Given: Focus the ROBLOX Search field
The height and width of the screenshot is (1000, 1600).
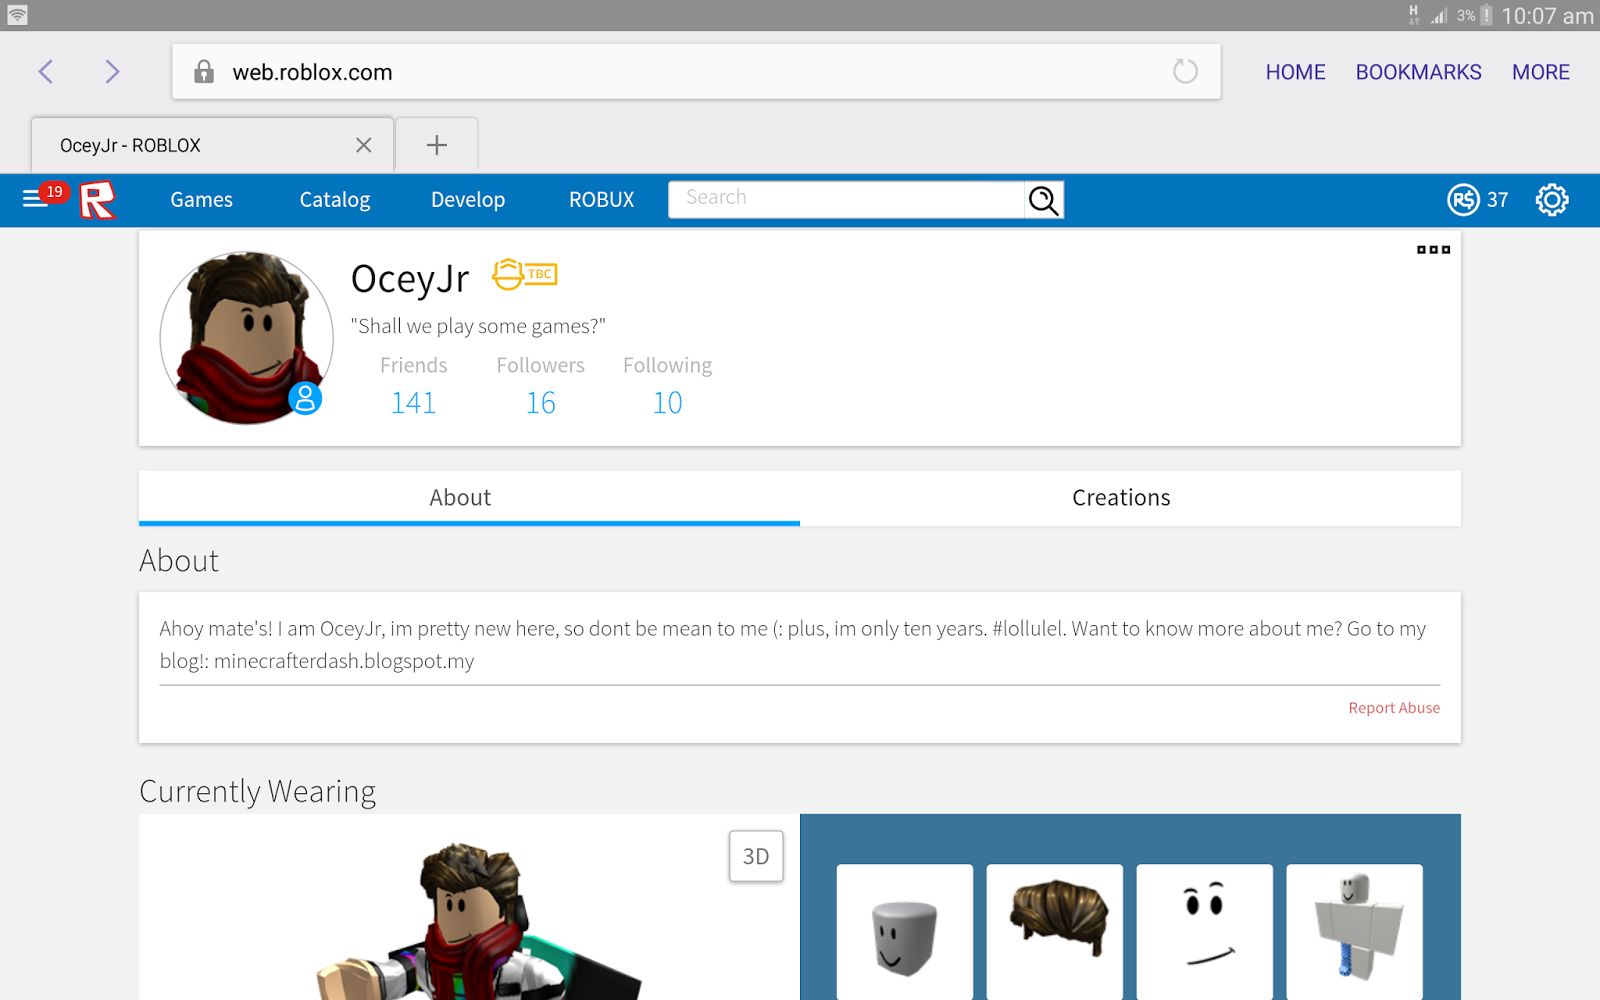Looking at the screenshot, I should tap(846, 199).
